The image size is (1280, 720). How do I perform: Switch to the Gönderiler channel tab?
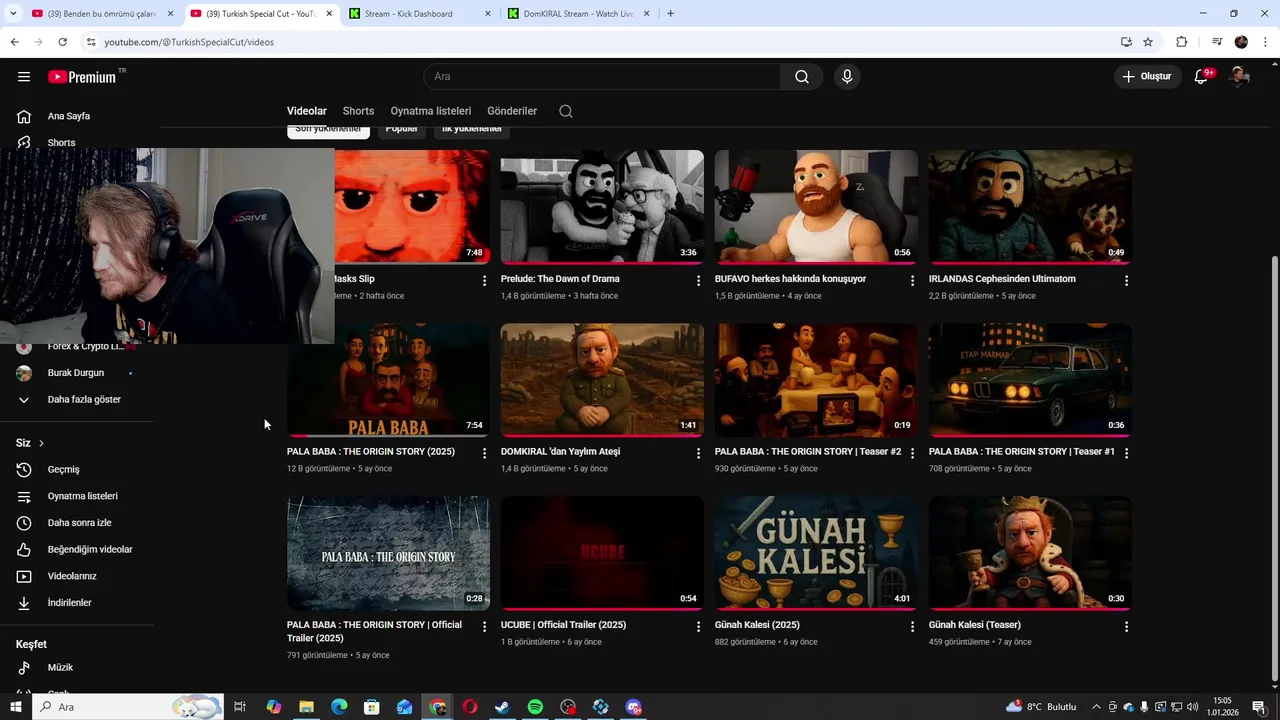pyautogui.click(x=512, y=111)
